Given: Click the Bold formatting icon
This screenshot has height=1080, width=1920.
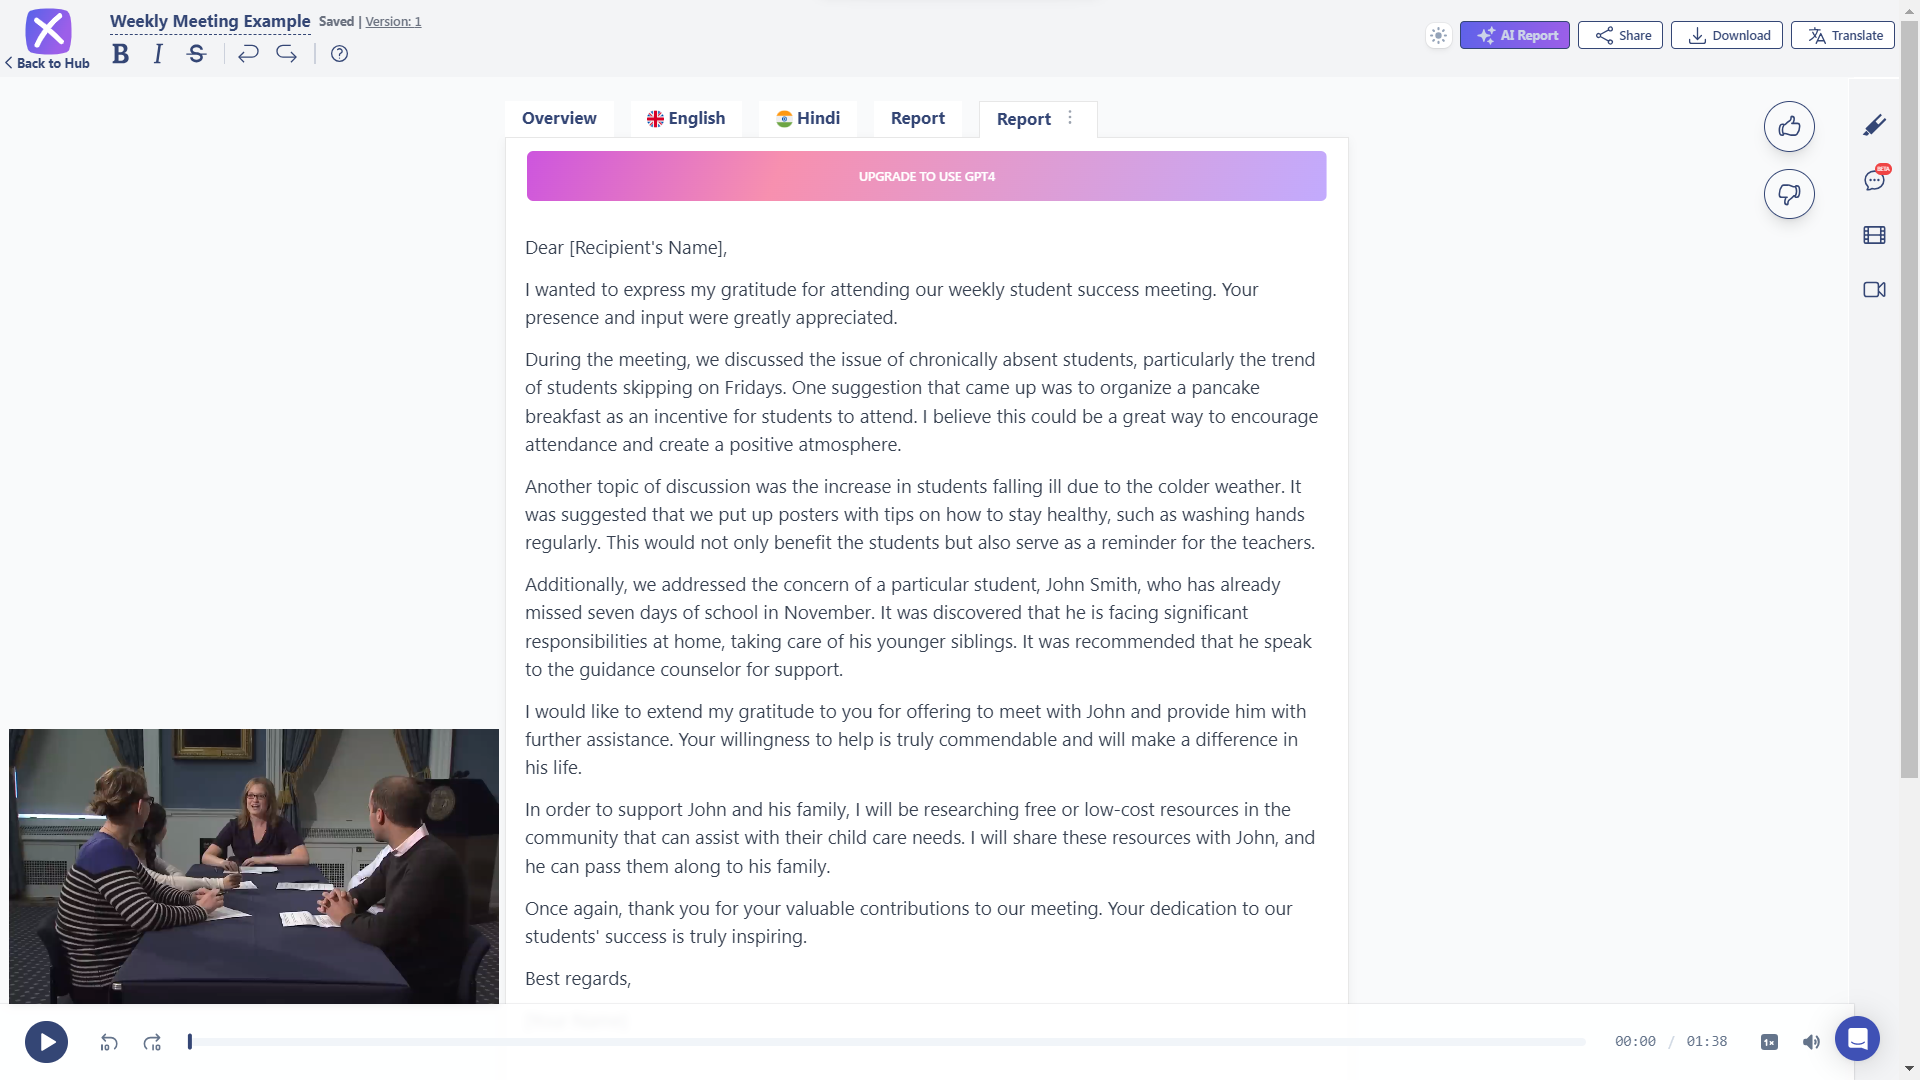Looking at the screenshot, I should (120, 54).
